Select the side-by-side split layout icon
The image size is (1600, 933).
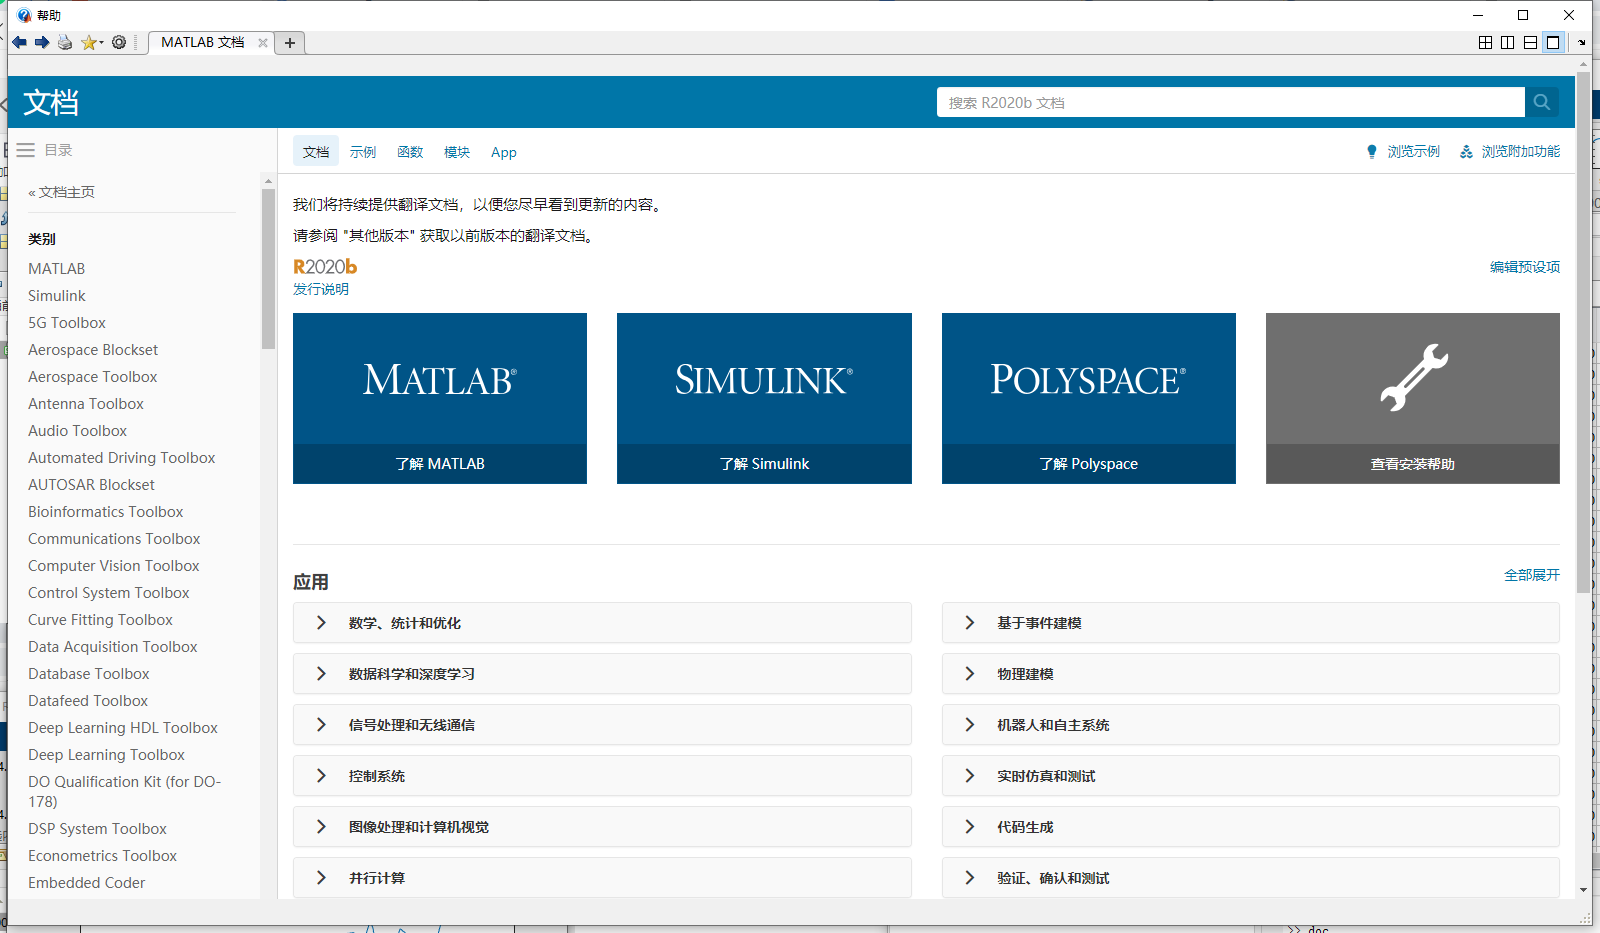point(1508,42)
